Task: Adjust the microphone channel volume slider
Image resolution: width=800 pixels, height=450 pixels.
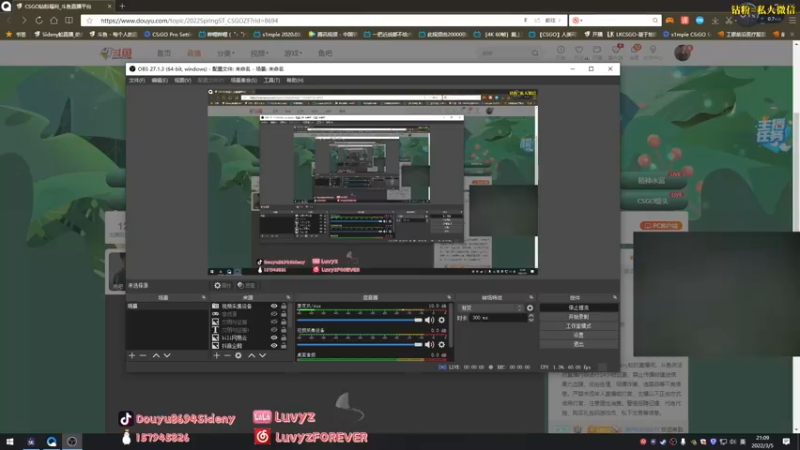Action: [x=360, y=320]
